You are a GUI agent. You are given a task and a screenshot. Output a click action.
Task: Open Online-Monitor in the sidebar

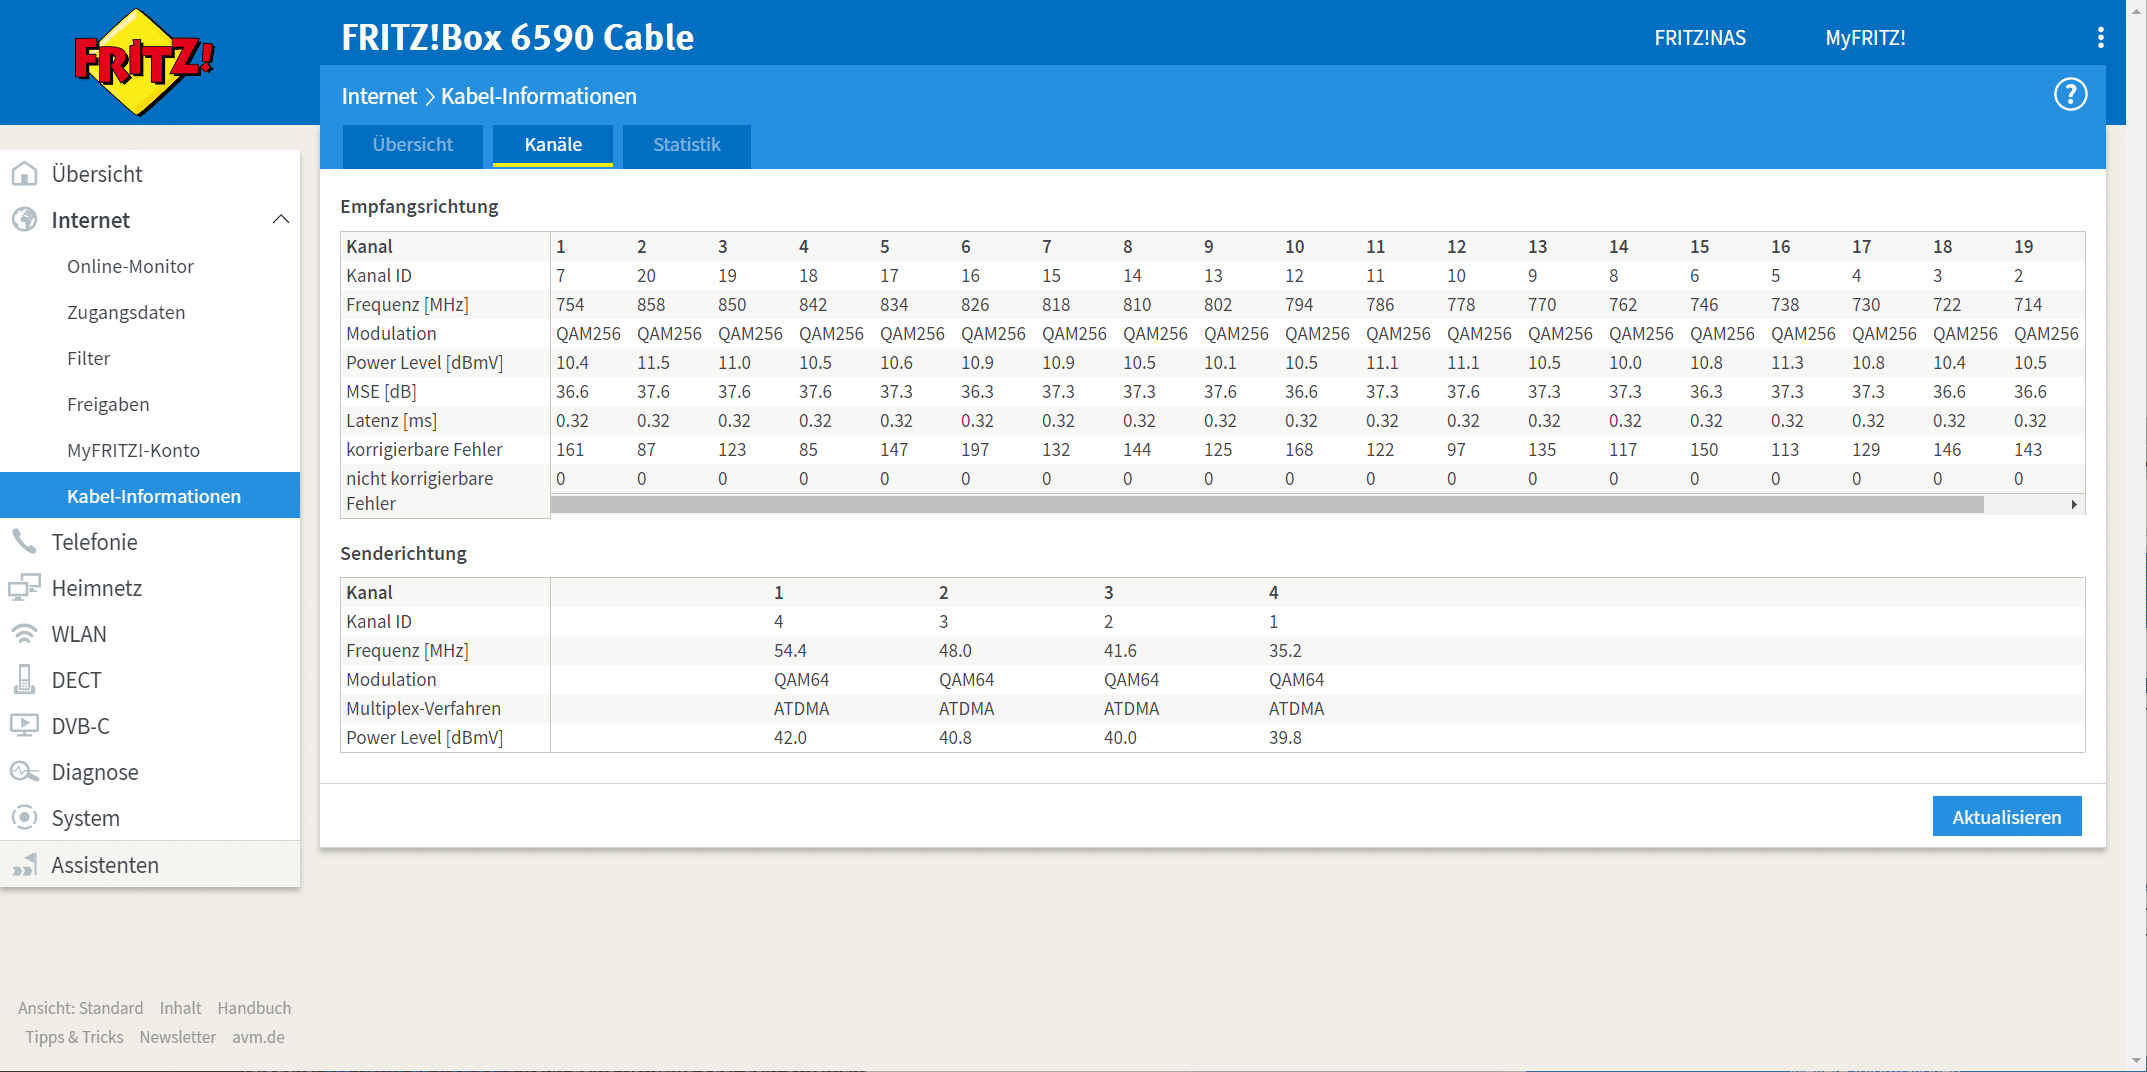coord(130,267)
